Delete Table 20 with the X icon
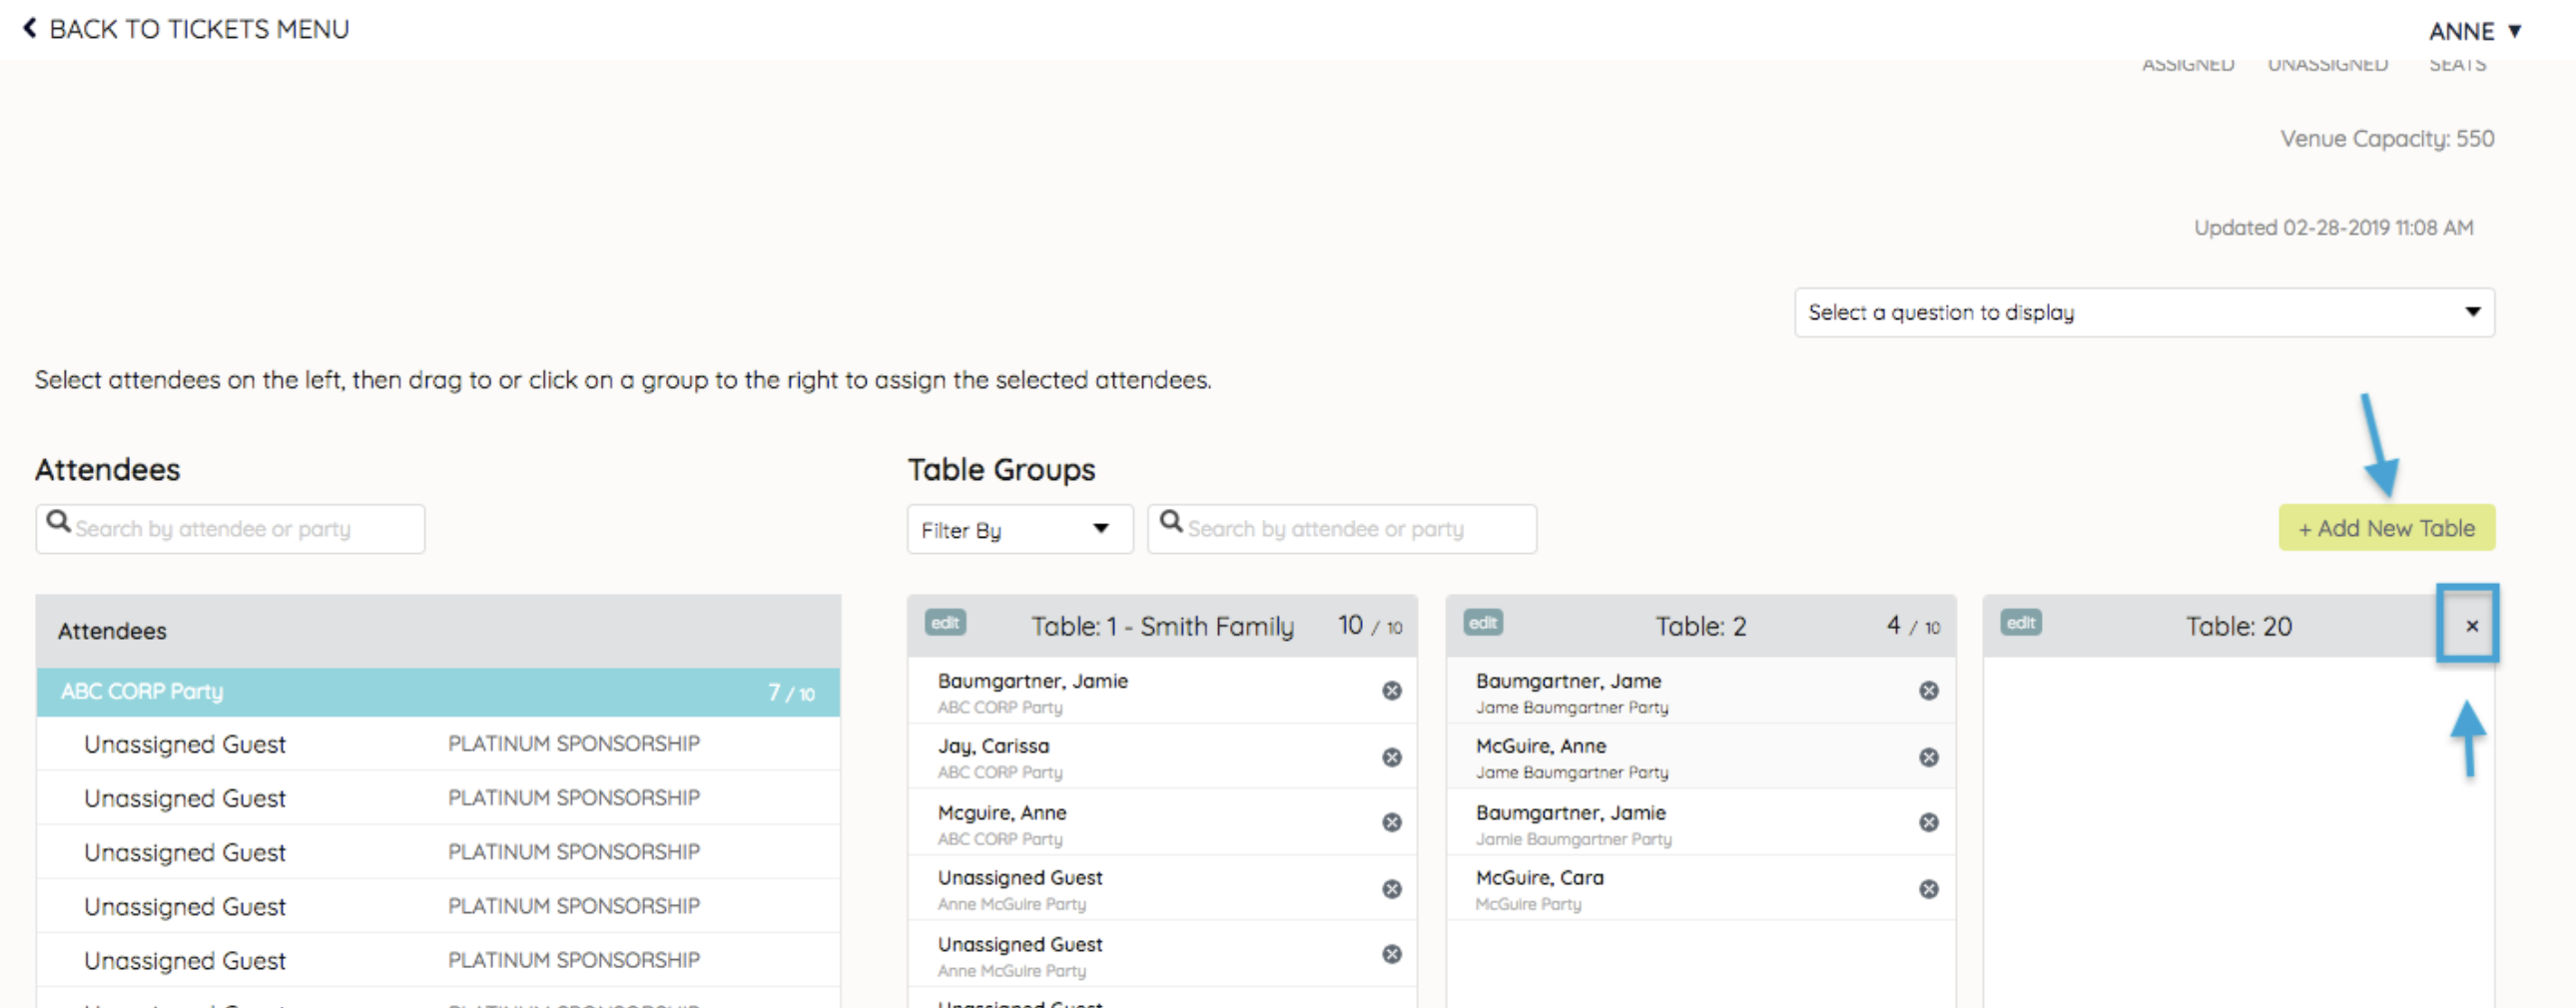Viewport: 2576px width, 1008px height. point(2472,626)
